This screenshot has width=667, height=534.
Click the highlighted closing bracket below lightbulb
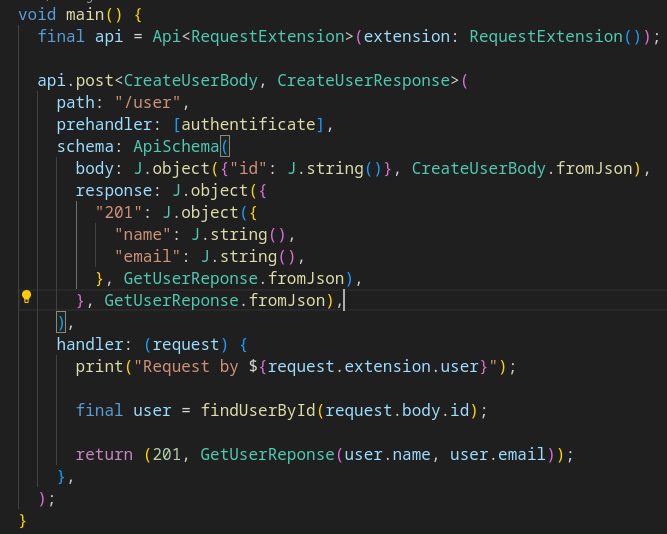(x=61, y=323)
